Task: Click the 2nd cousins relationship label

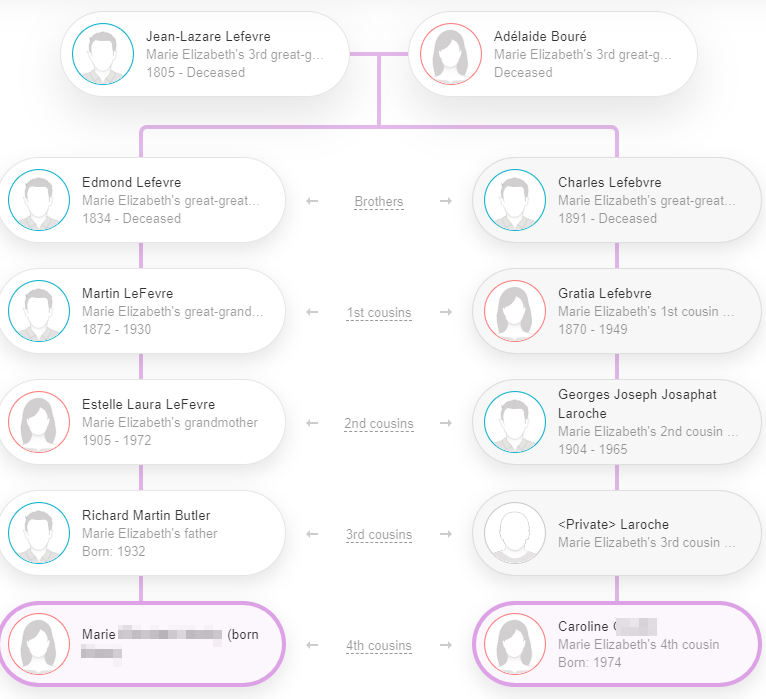Action: click(x=379, y=424)
